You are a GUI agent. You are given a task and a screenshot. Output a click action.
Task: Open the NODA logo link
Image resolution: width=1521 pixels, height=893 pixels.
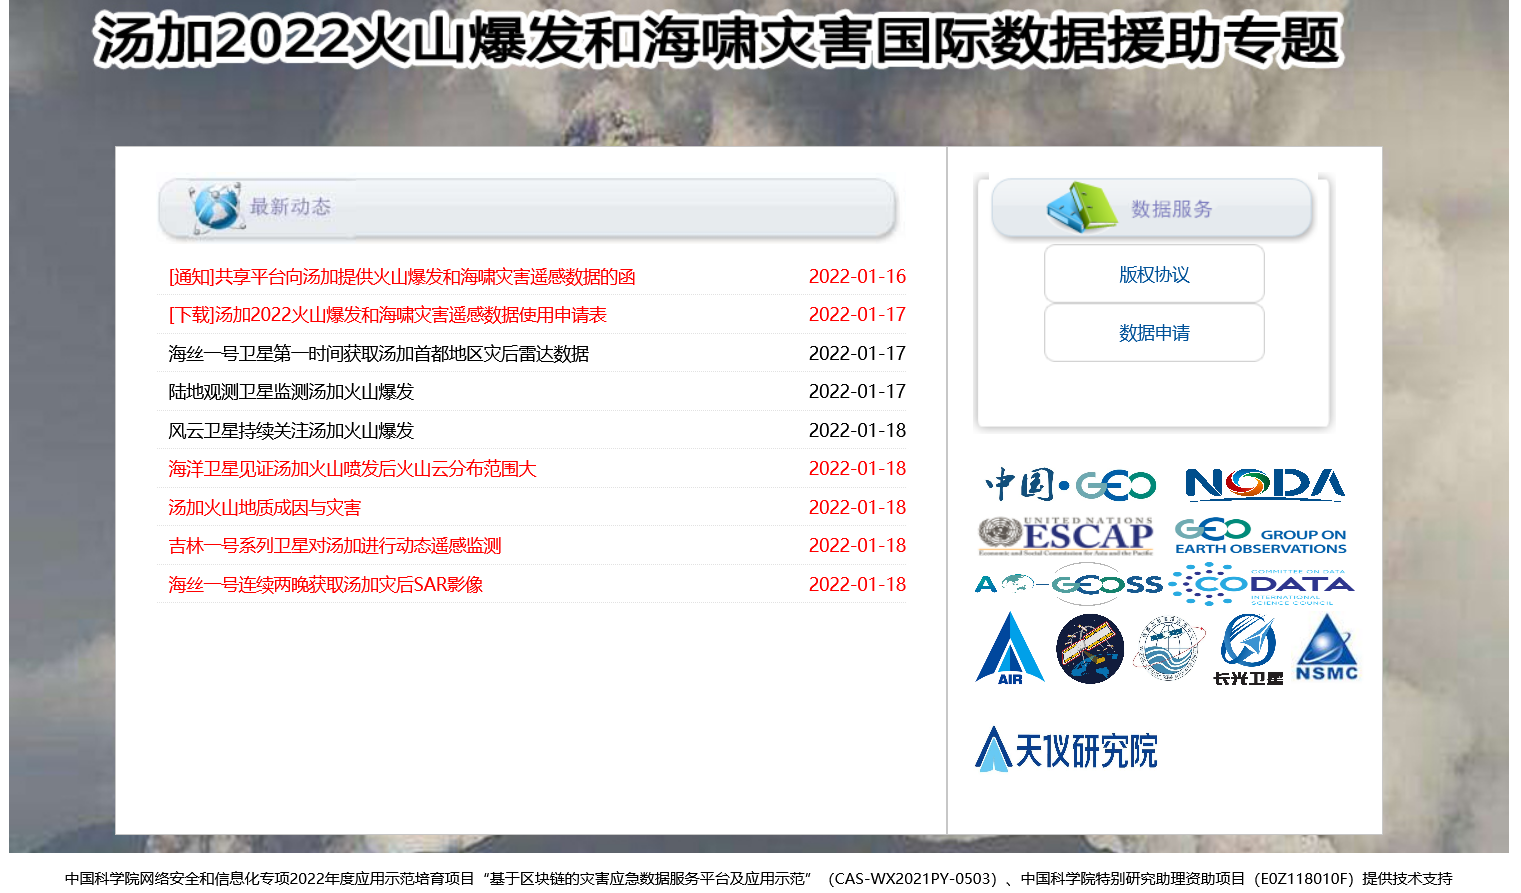1264,484
